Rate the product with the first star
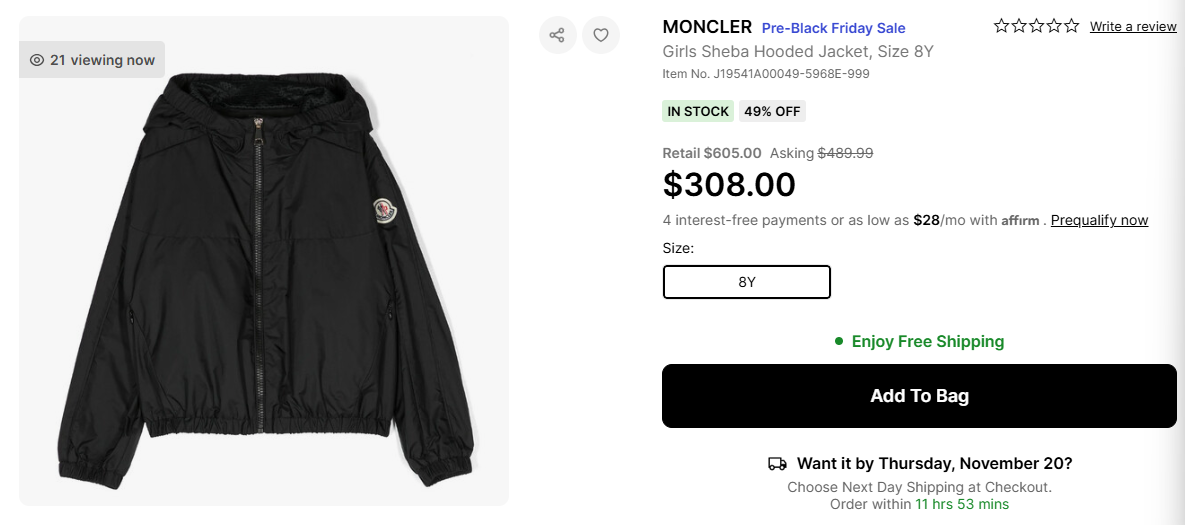Screen dimensions: 1185x525 pos(1001,26)
